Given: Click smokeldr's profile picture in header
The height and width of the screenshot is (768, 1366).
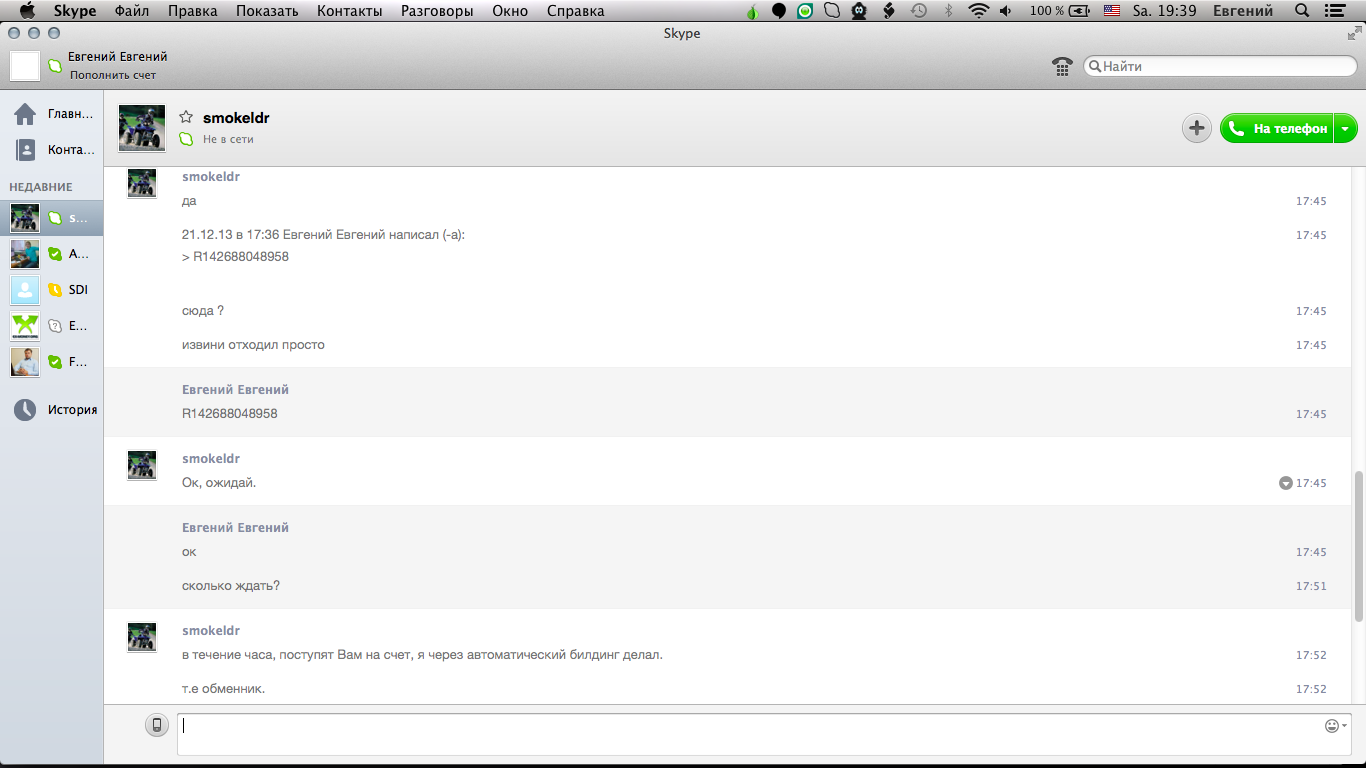Looking at the screenshot, I should (142, 128).
